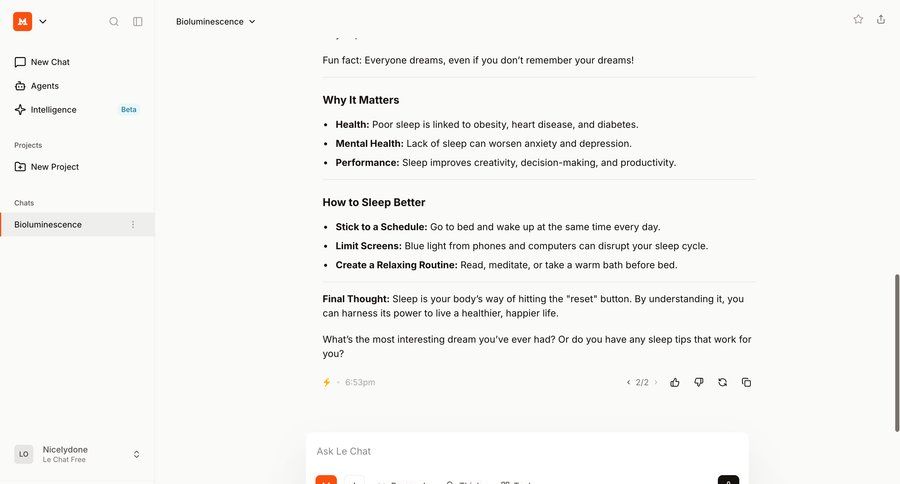The height and width of the screenshot is (484, 900).
Task: Create a New Project
Action: (x=54, y=167)
